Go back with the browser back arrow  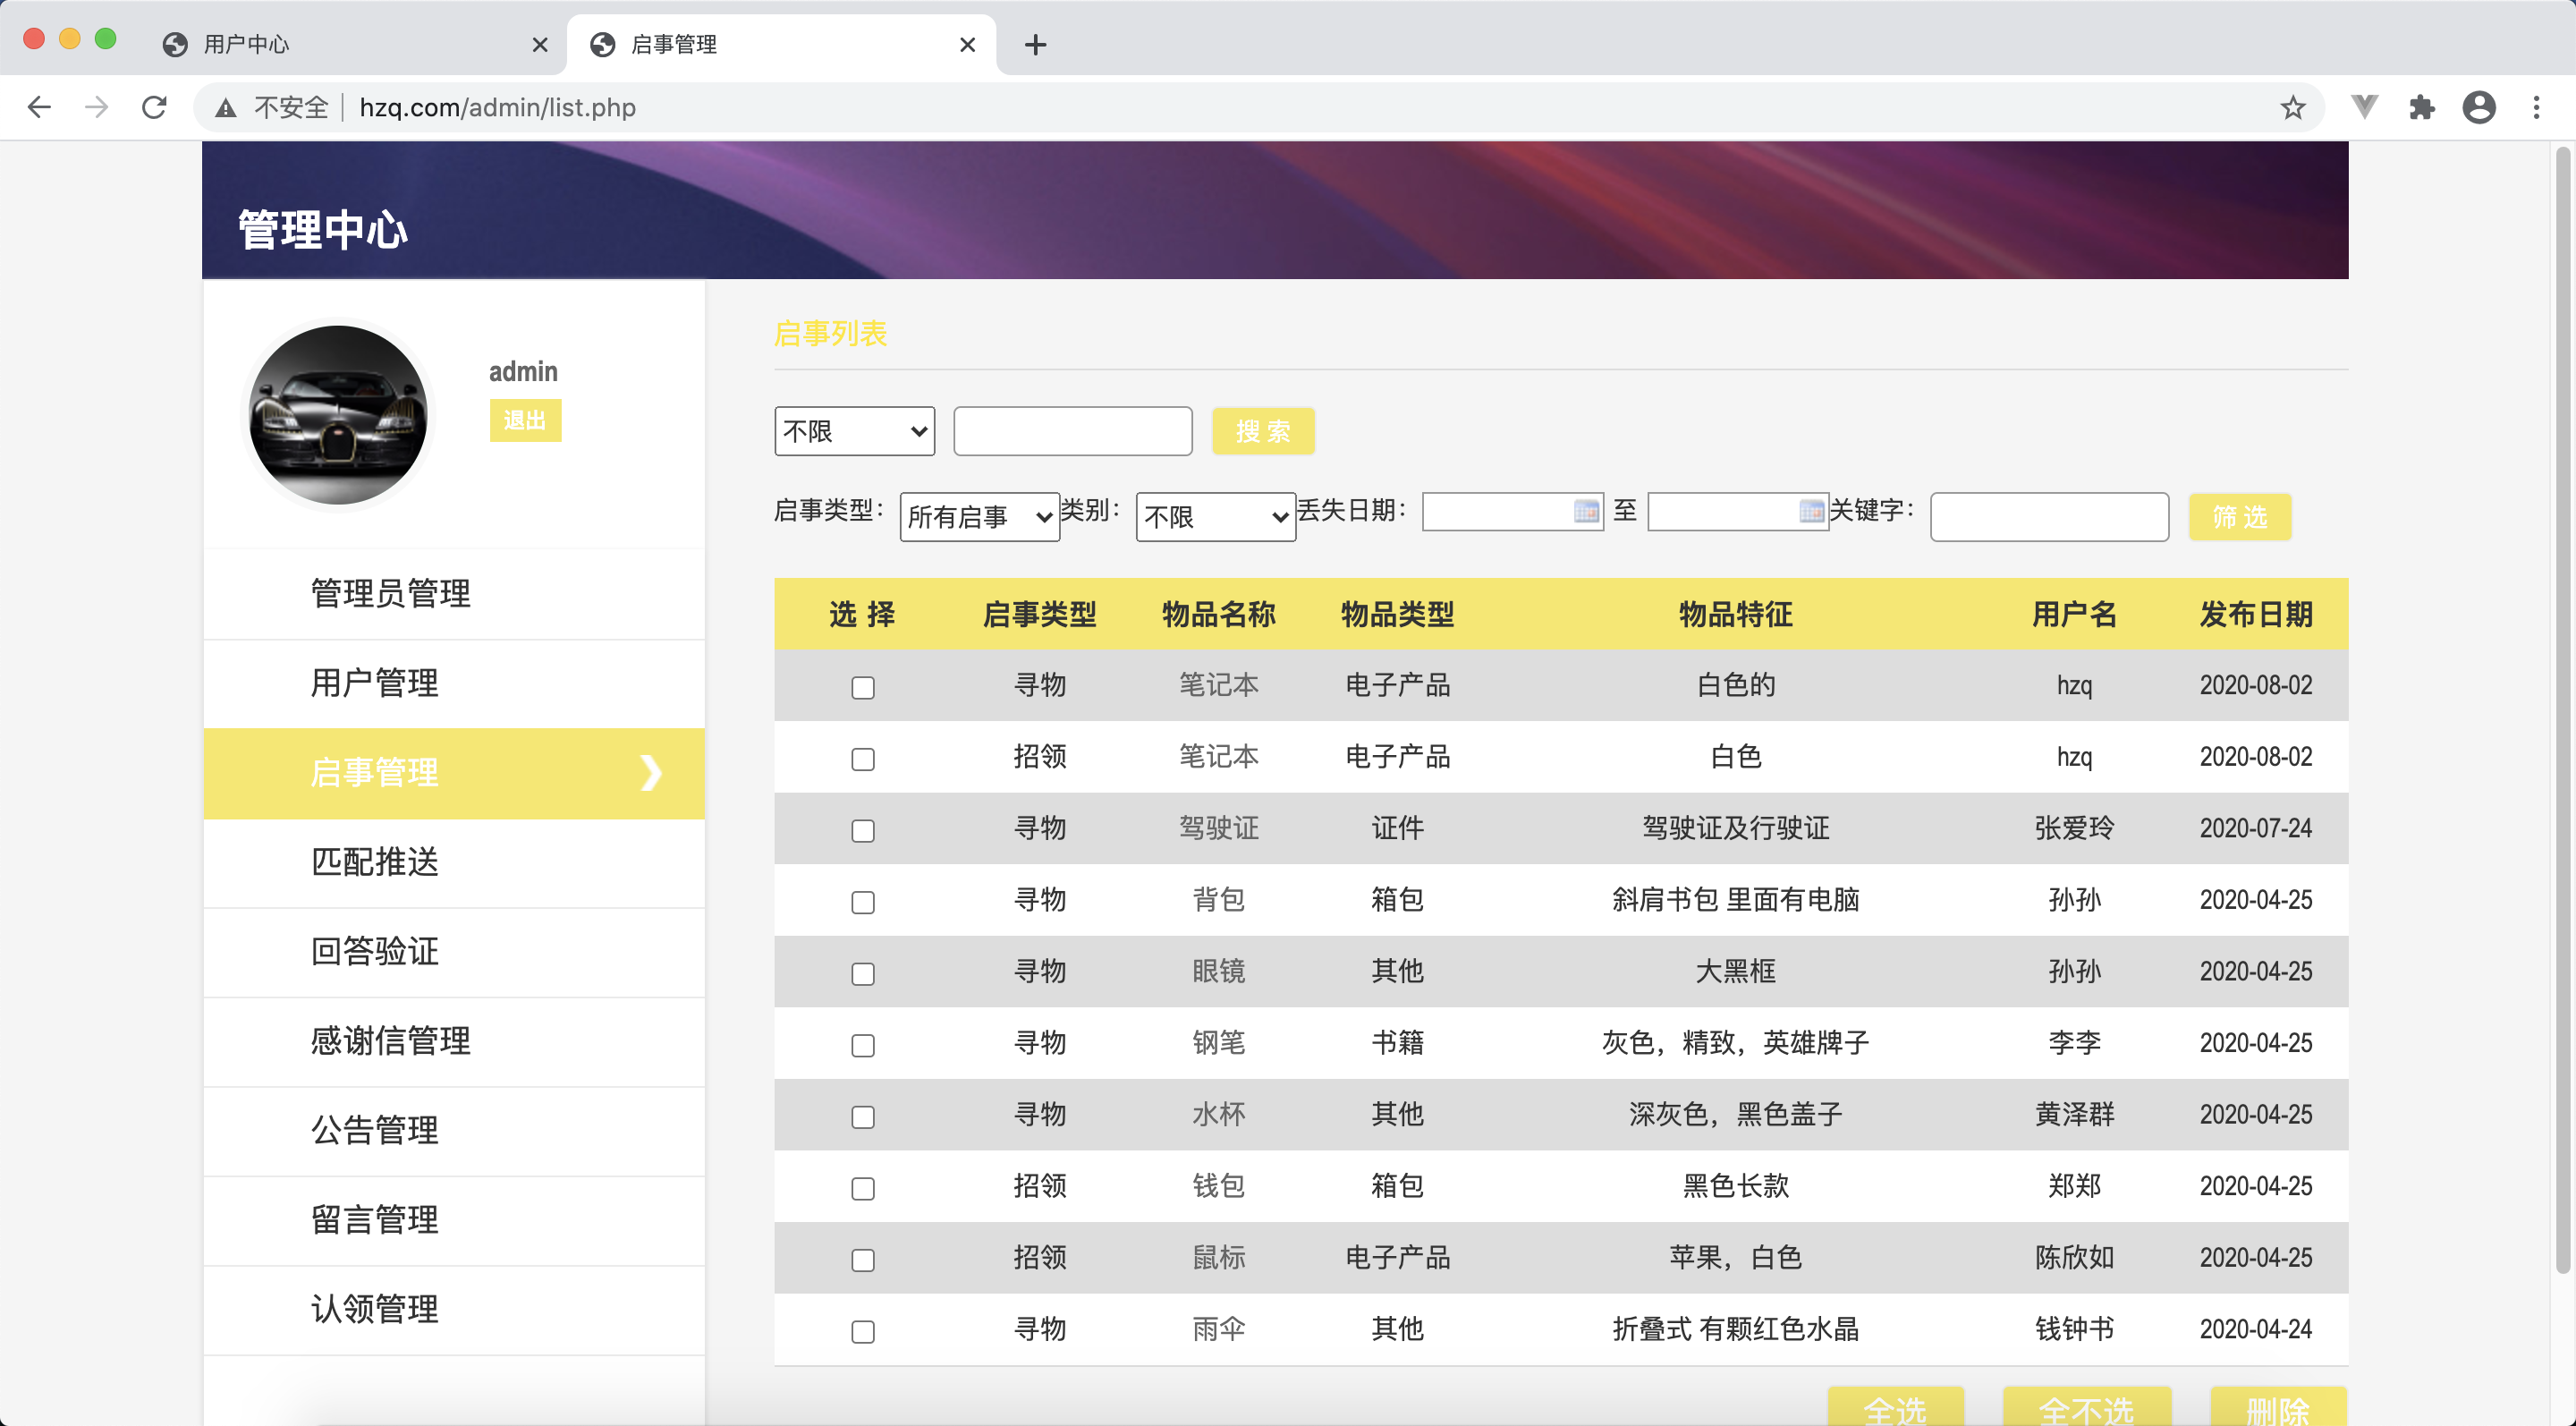tap(39, 107)
